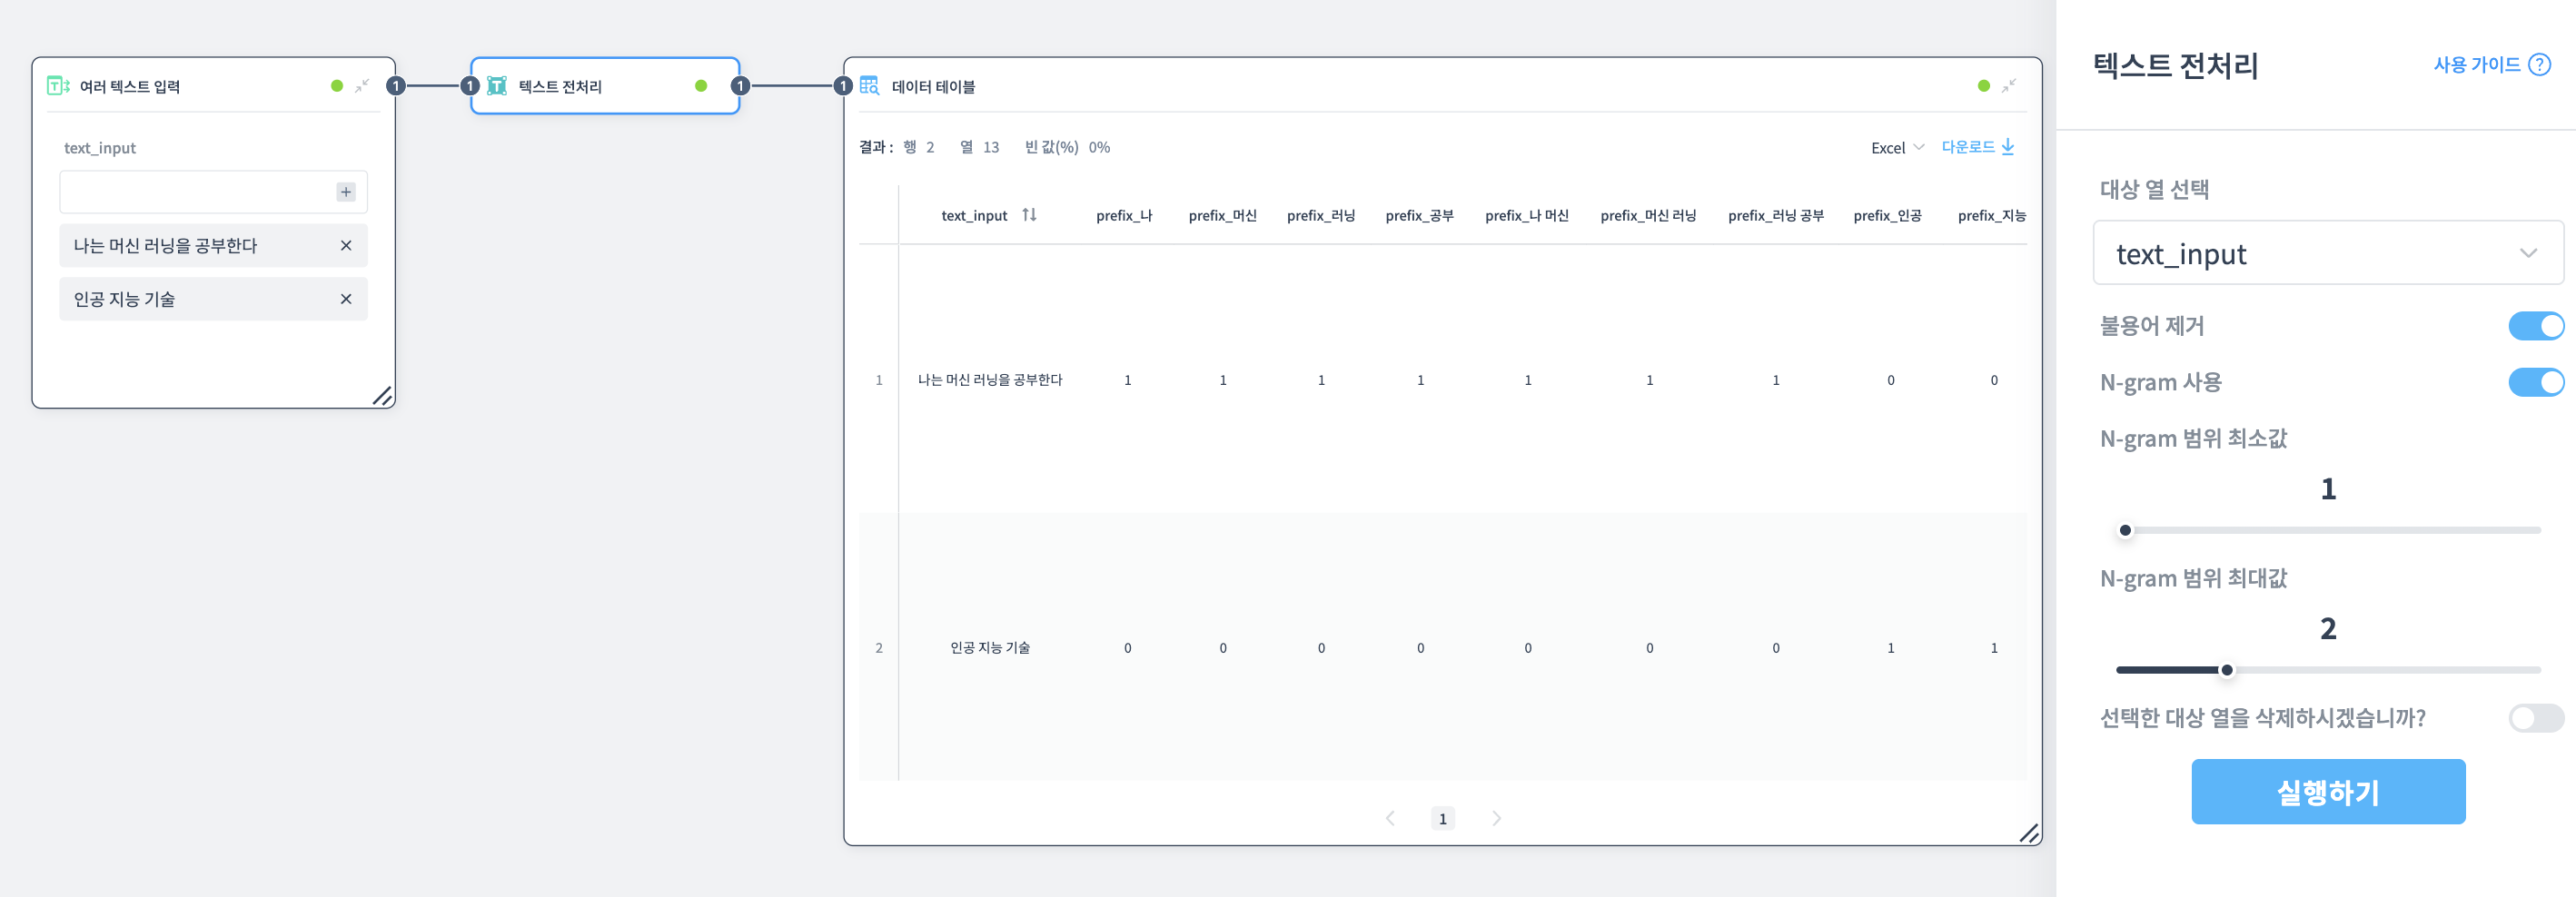
Task: Click the 텍스트 전처리 node icon
Action: point(497,86)
